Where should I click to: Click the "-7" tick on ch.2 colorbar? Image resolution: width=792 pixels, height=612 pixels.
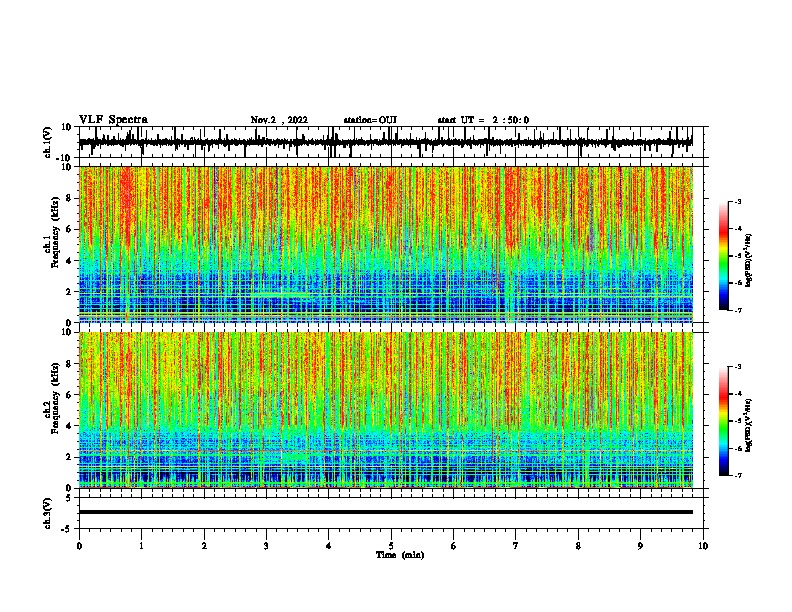[738, 475]
